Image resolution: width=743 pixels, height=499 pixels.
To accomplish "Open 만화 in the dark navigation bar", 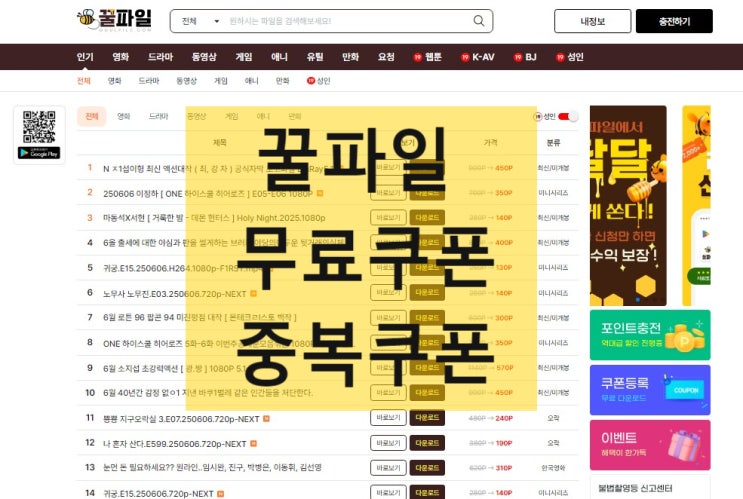I will 351,57.
